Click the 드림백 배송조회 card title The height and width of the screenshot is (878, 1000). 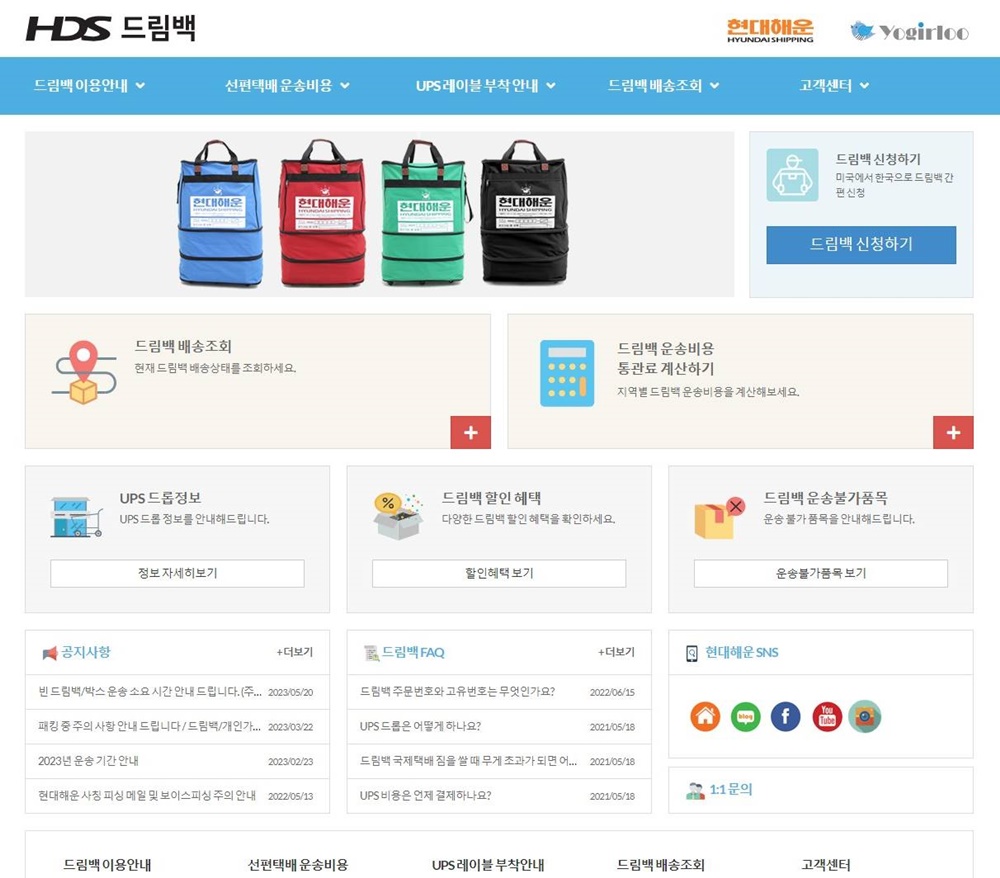183,346
